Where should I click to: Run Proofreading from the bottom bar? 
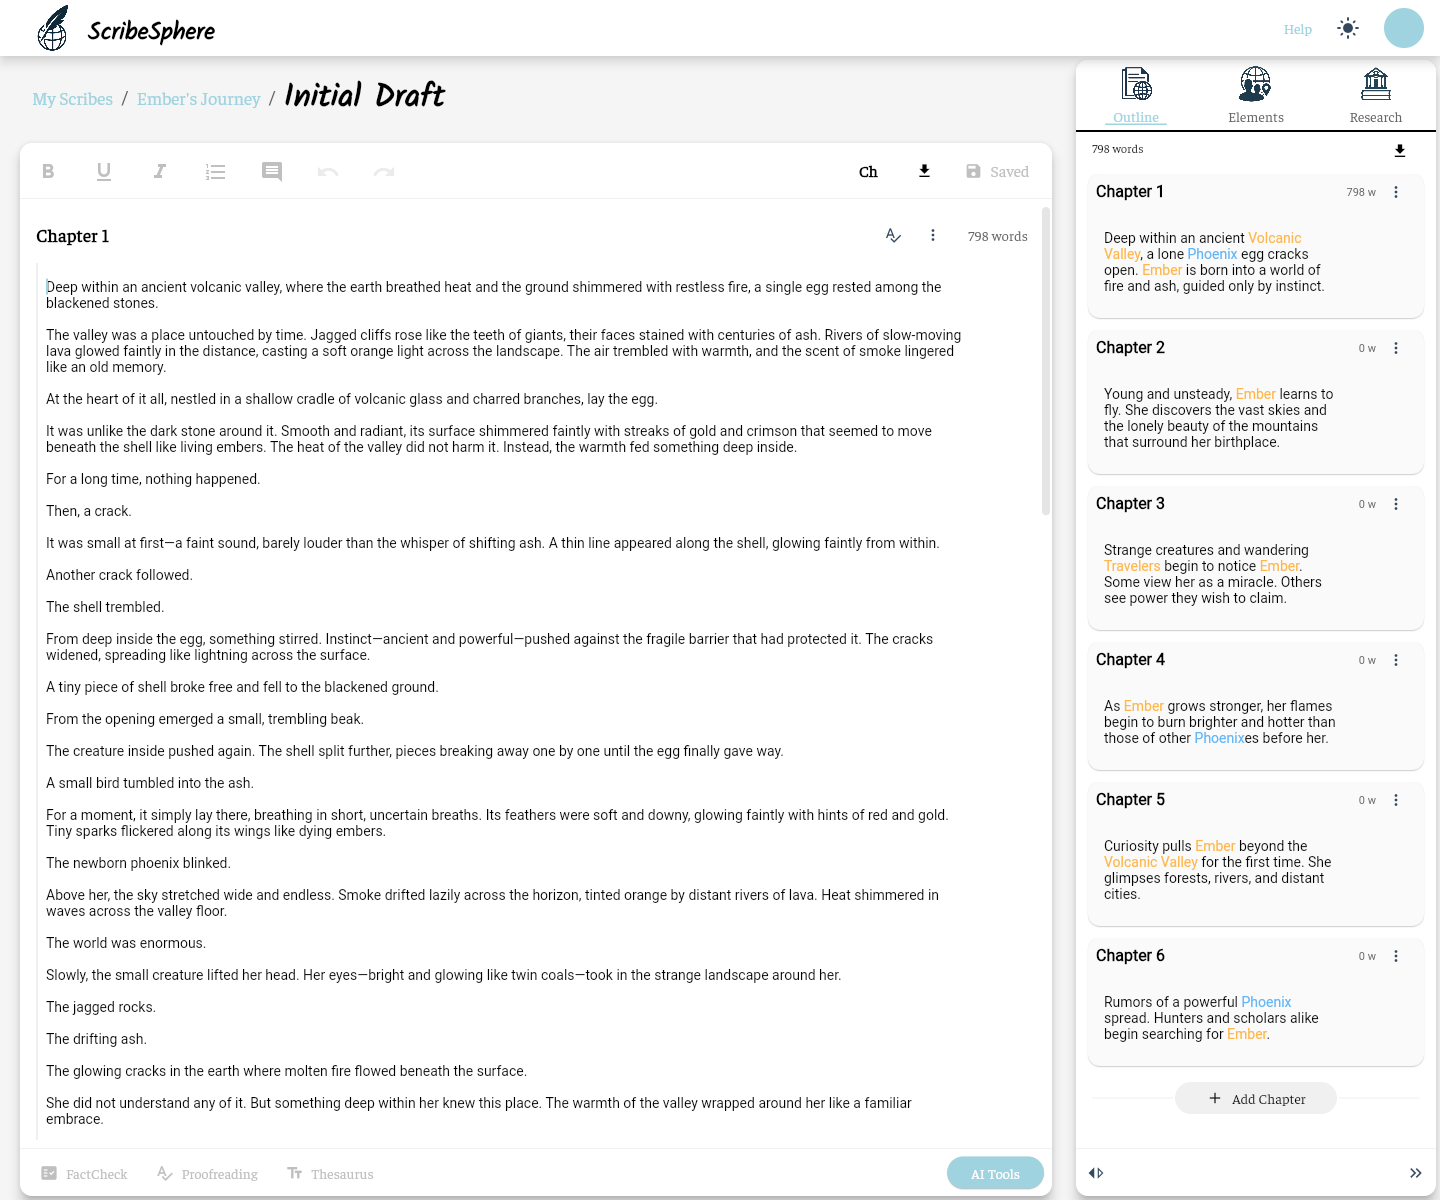(x=207, y=1173)
